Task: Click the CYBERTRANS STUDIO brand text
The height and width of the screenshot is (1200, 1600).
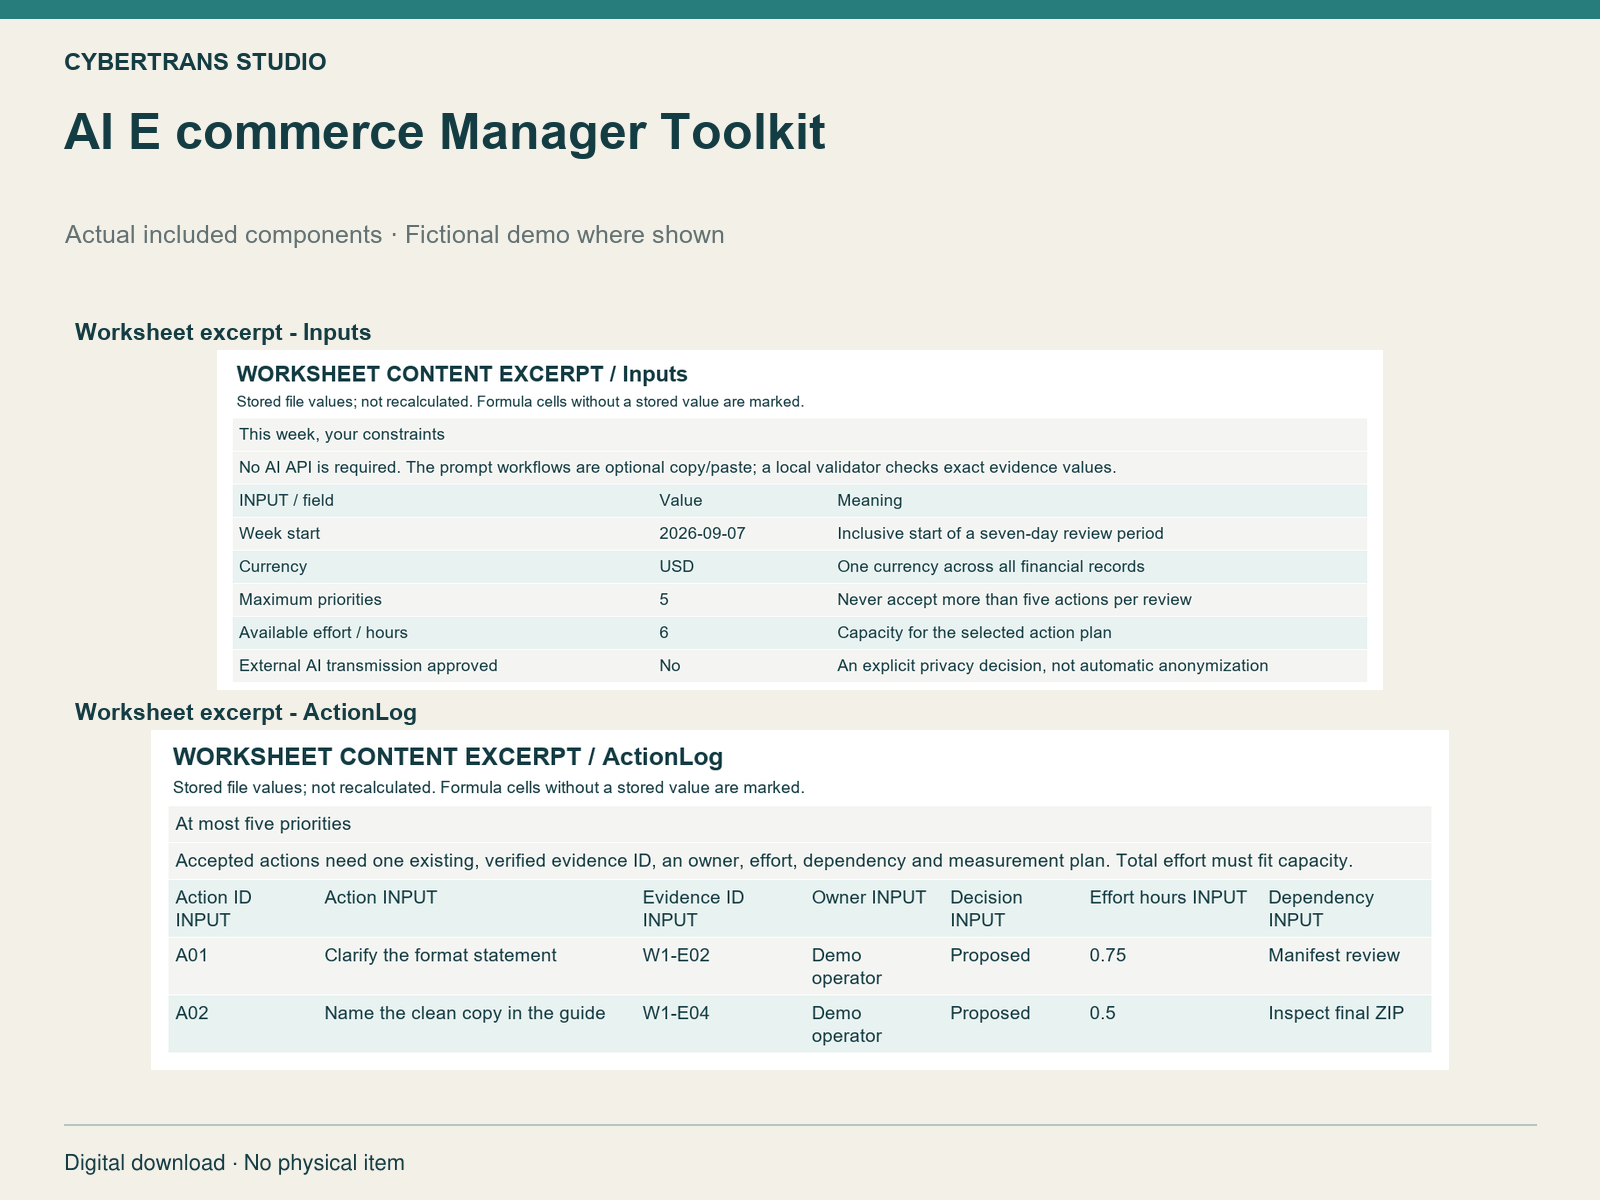Action: point(195,62)
